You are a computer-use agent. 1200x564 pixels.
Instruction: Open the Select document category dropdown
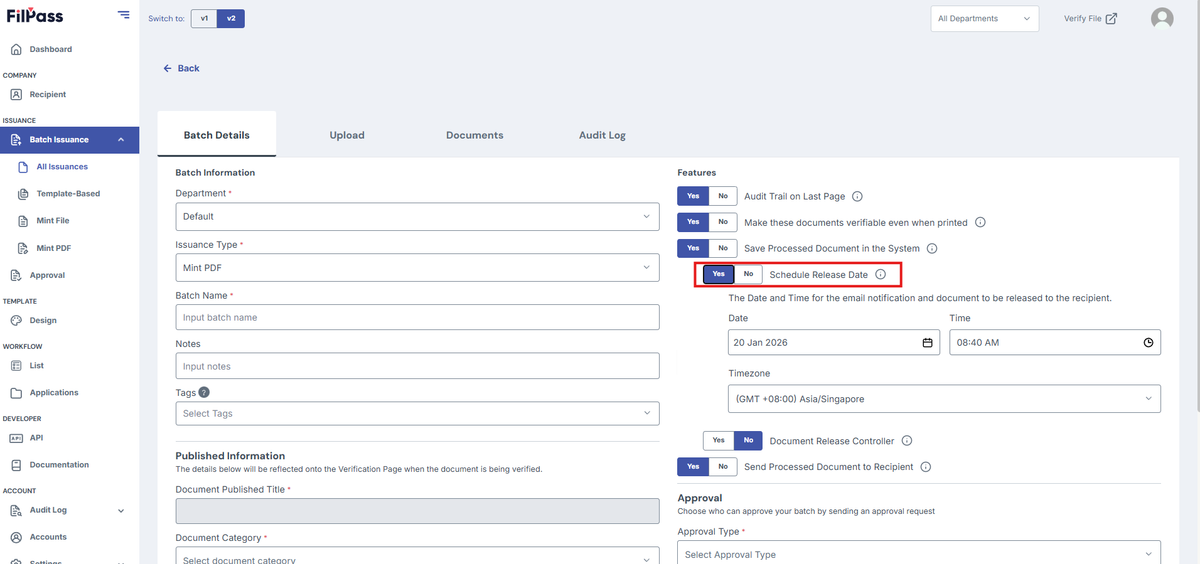417,558
